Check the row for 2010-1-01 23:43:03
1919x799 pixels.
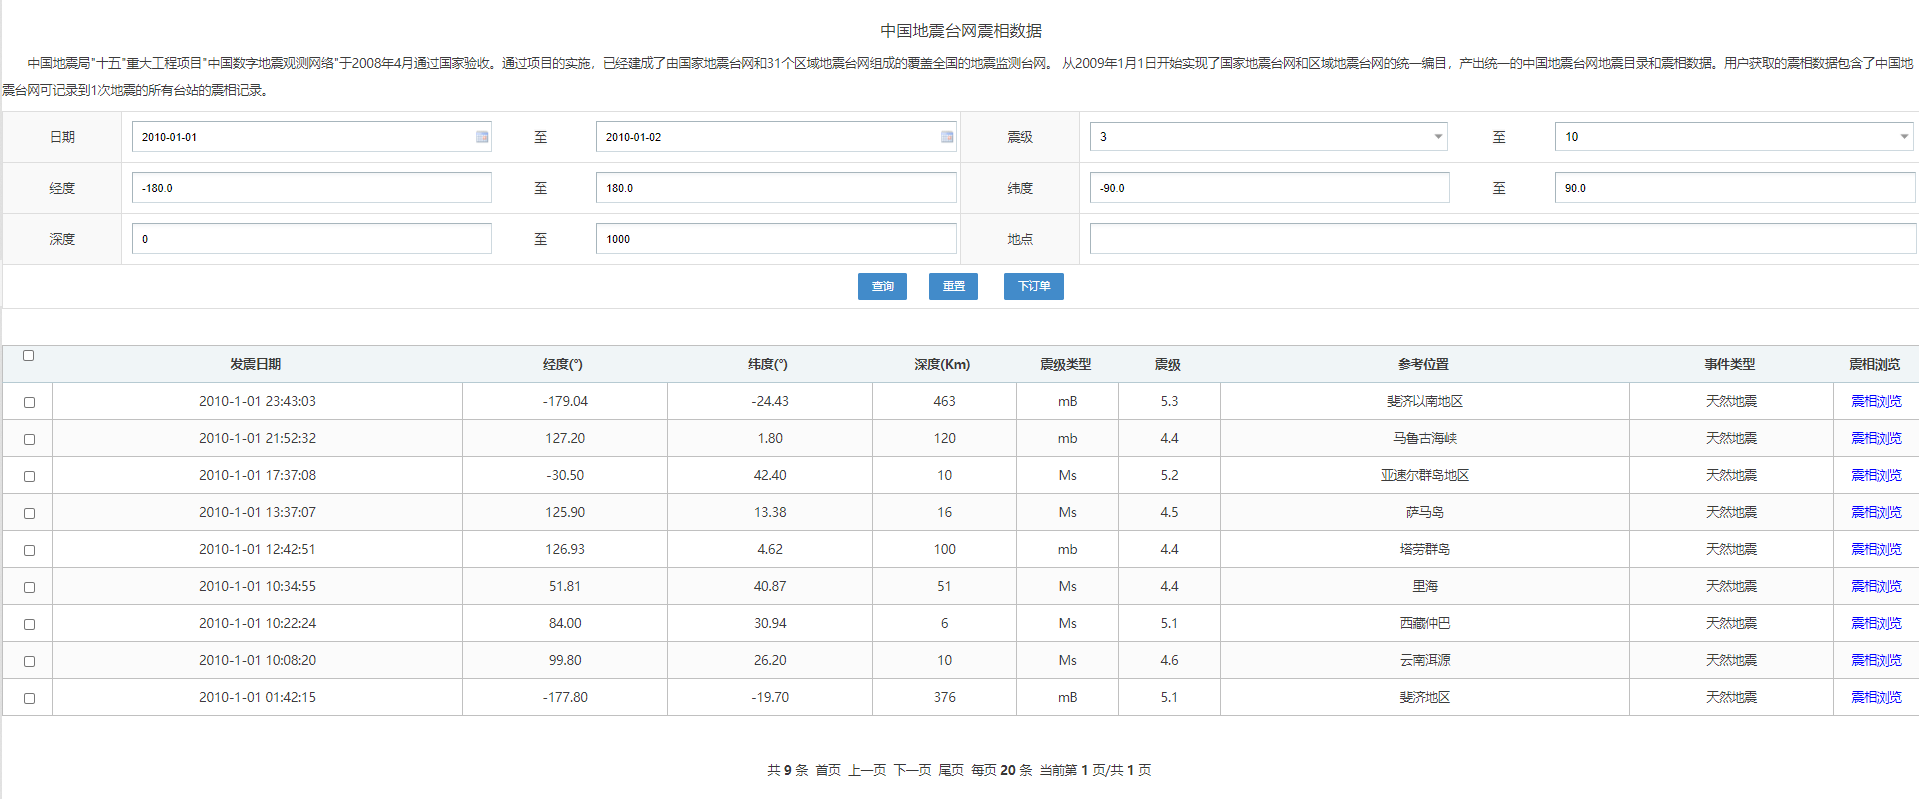[29, 402]
